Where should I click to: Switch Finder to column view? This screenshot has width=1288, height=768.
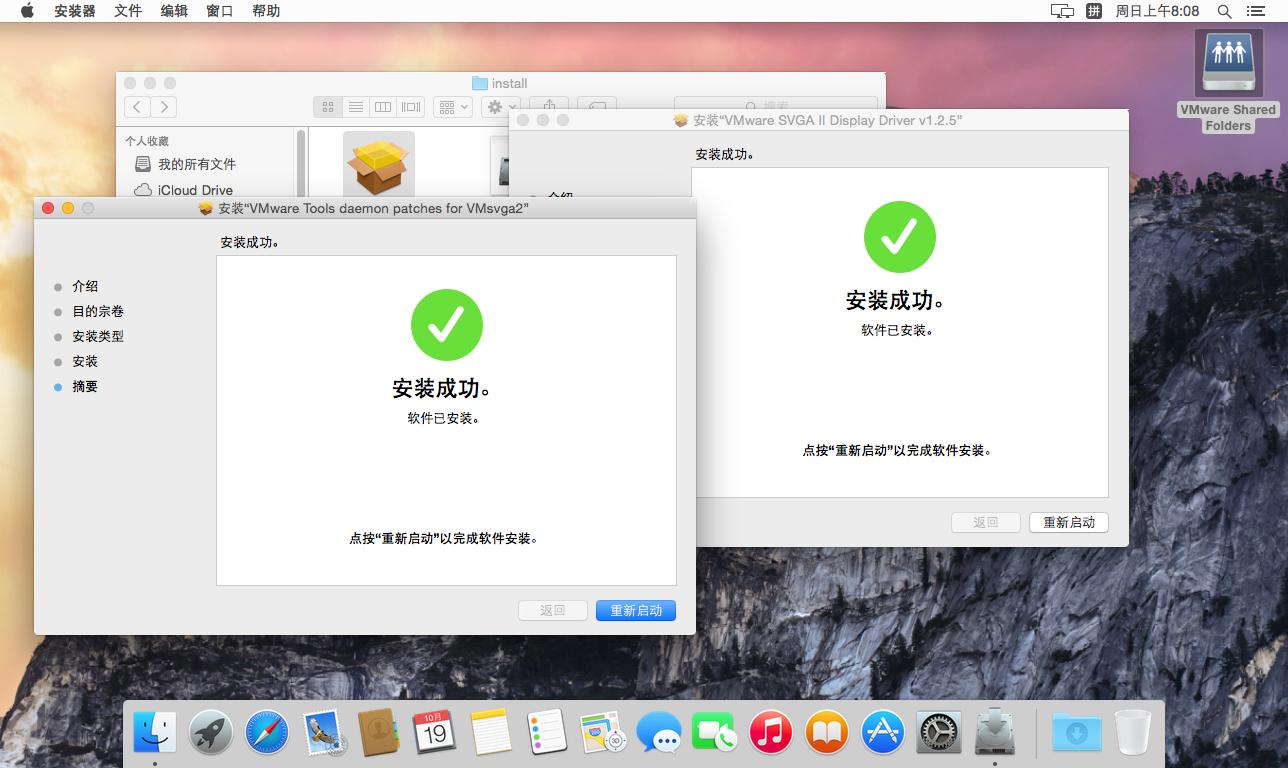[382, 107]
